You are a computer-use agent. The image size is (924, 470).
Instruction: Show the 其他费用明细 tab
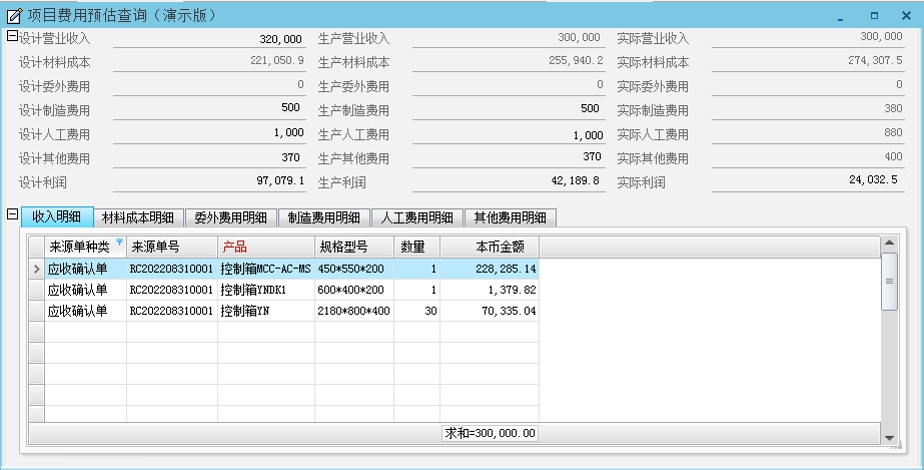click(509, 218)
